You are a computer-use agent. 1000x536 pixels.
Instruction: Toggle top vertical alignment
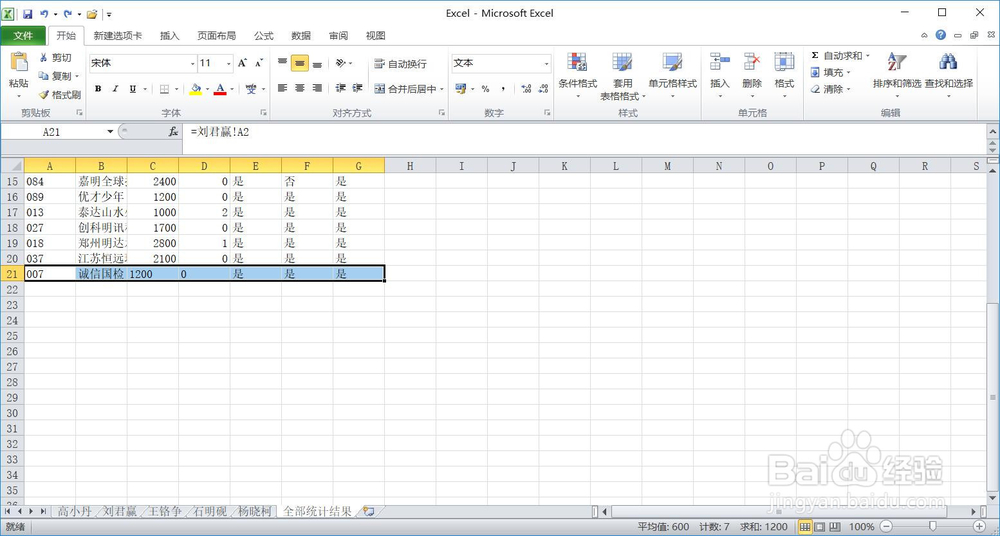(283, 63)
